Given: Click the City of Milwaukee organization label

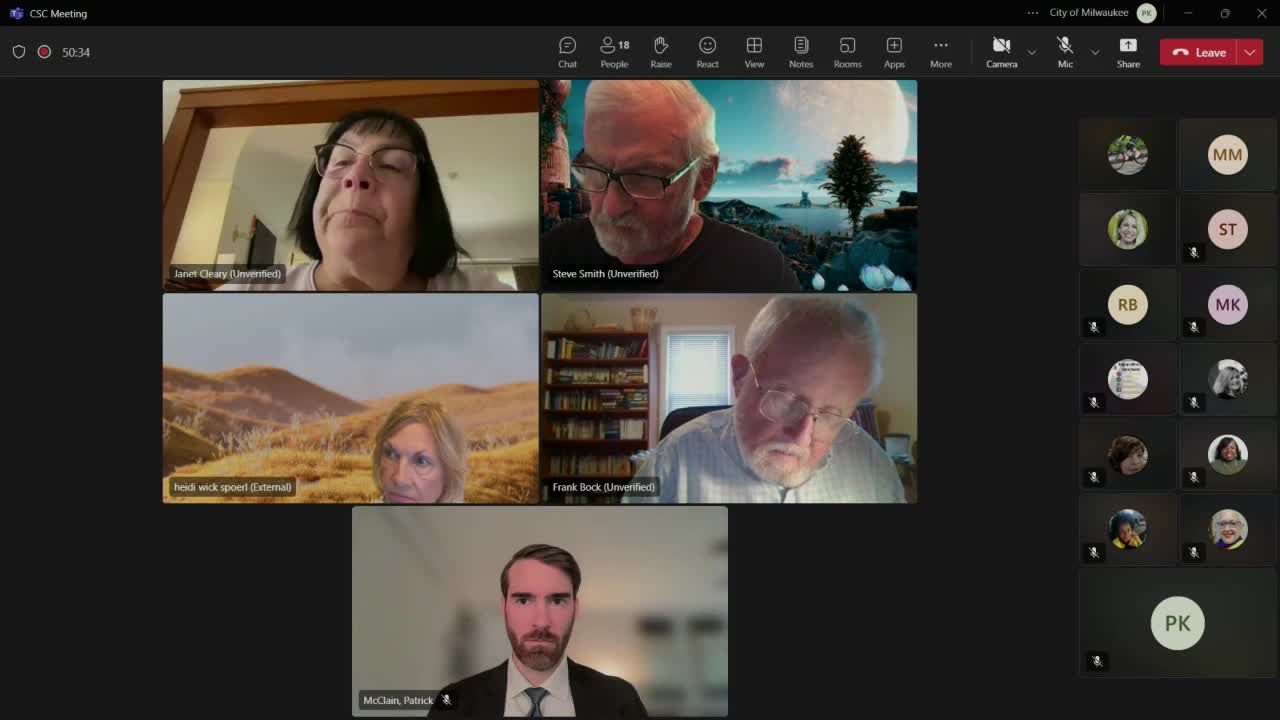Looking at the screenshot, I should (1089, 13).
